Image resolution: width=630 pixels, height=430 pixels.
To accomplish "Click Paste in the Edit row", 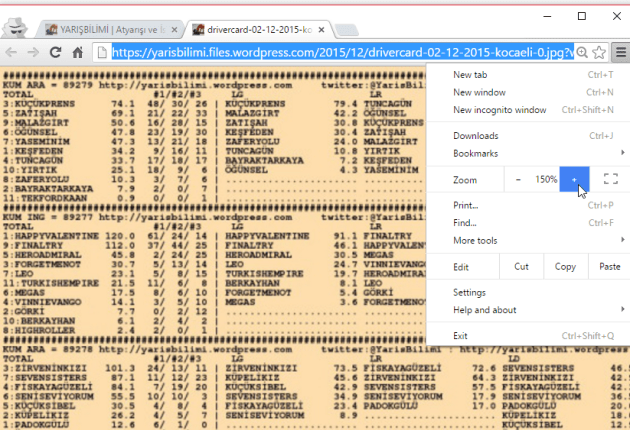I will pyautogui.click(x=610, y=267).
